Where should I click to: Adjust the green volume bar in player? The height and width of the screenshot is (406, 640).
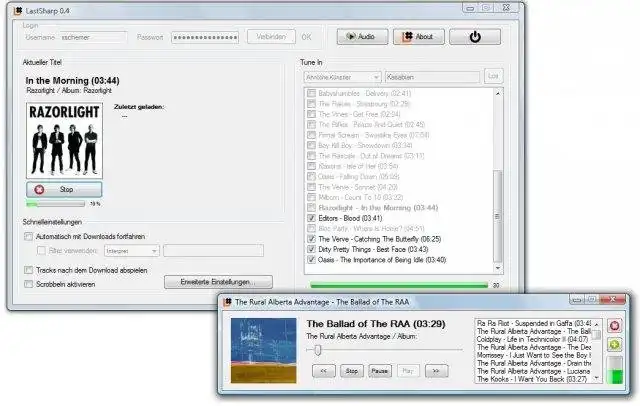click(615, 370)
